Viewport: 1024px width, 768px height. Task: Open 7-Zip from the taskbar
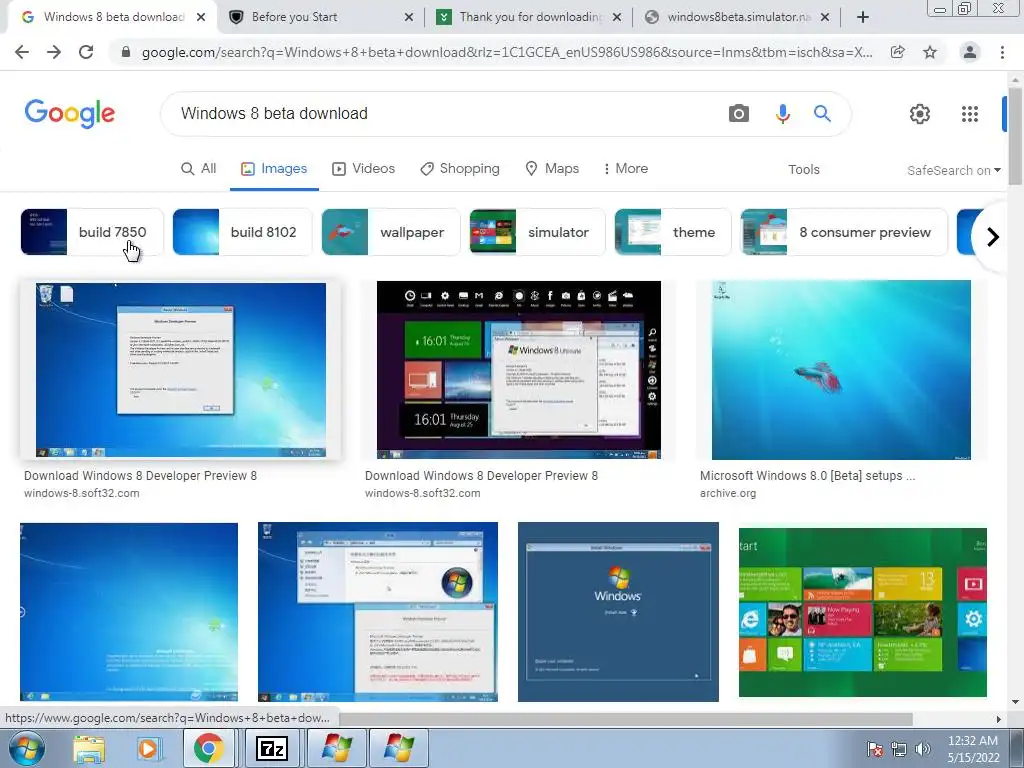(272, 748)
